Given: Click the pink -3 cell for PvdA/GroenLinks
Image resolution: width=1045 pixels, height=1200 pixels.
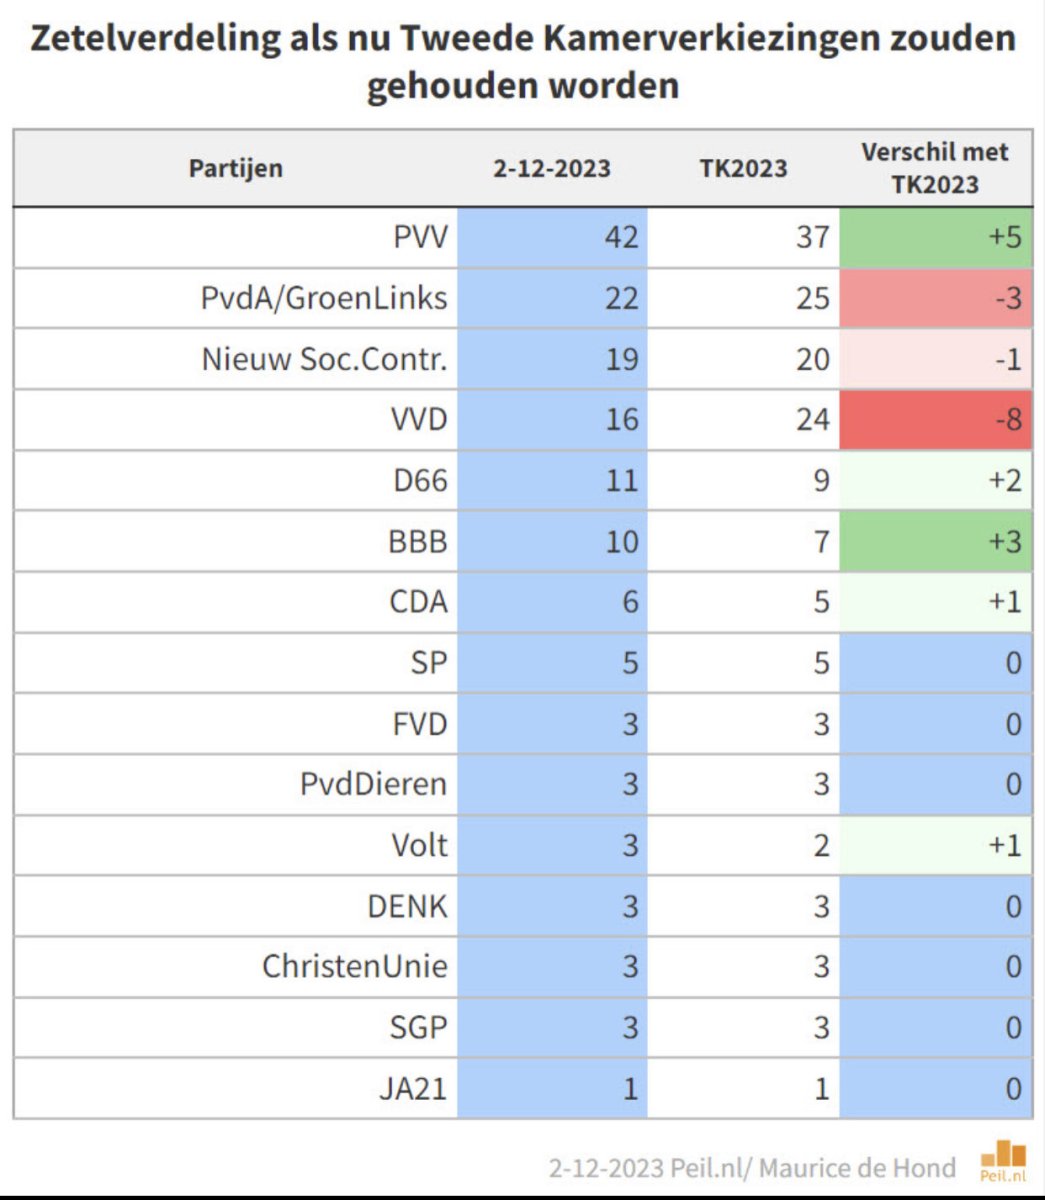Looking at the screenshot, I should (x=935, y=298).
